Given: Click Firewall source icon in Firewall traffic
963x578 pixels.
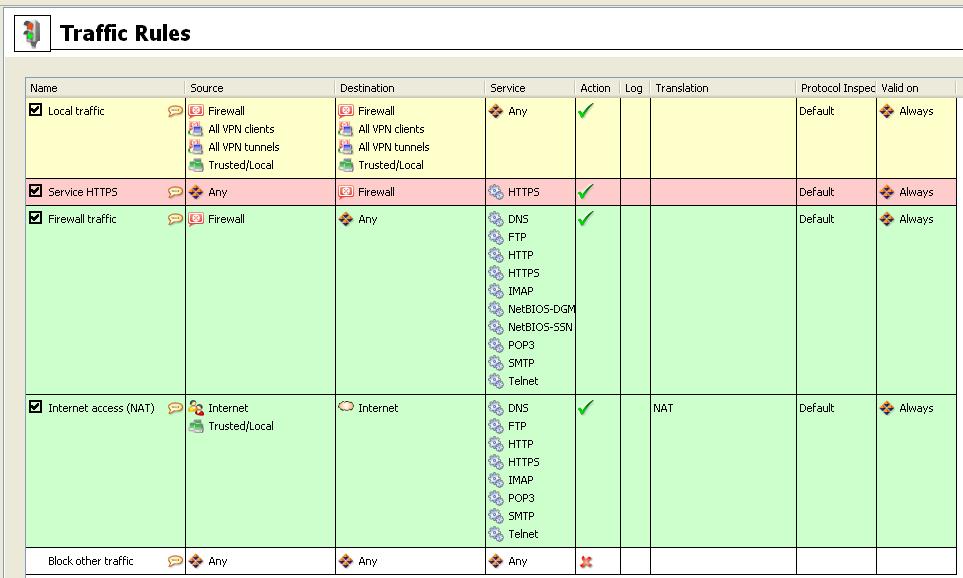Looking at the screenshot, I should point(196,219).
